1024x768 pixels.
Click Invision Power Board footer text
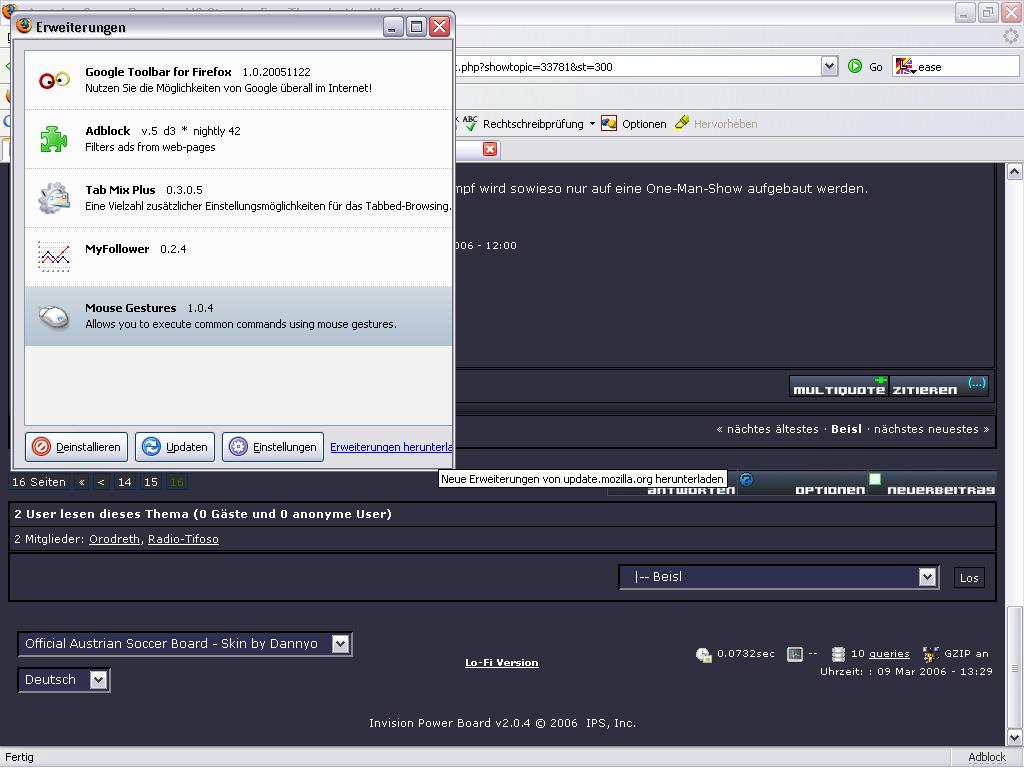tap(430, 723)
